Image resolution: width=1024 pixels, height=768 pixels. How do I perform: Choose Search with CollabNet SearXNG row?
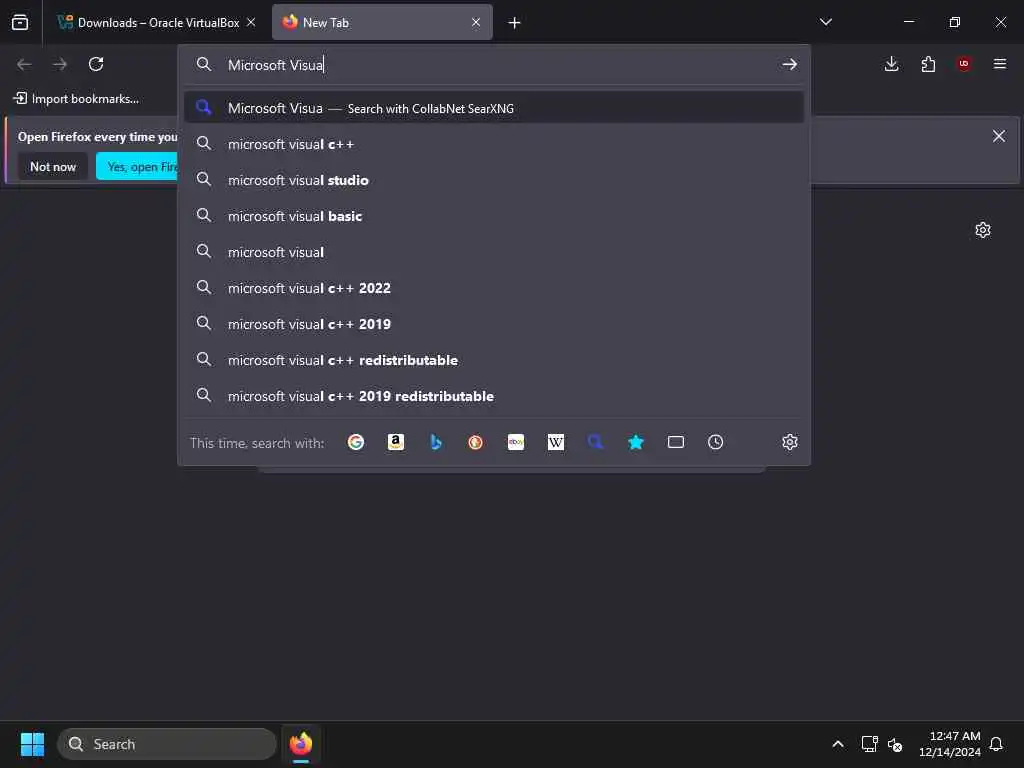494,108
